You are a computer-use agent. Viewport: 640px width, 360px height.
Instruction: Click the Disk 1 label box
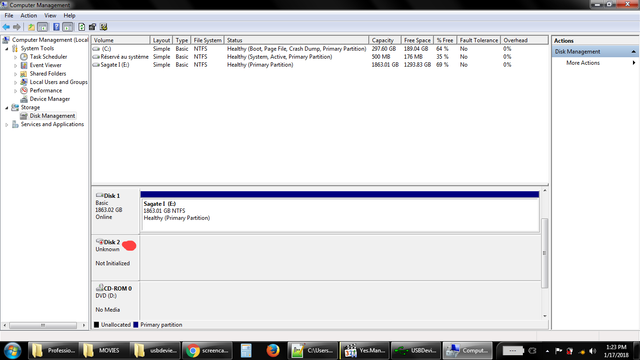116,211
